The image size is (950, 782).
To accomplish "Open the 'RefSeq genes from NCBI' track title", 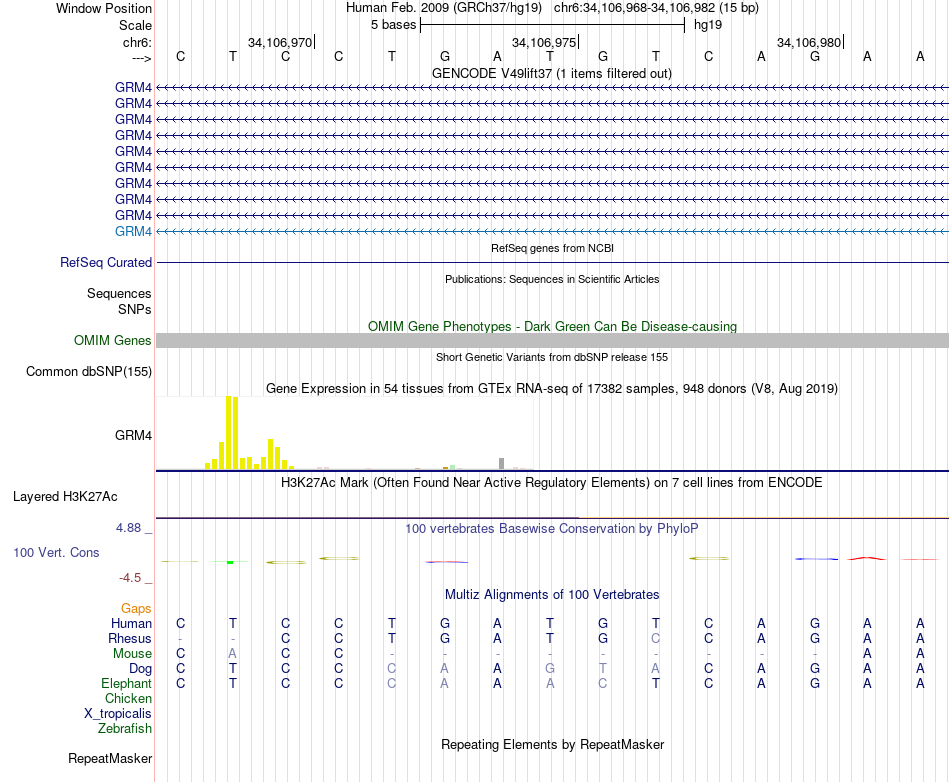I will (552, 248).
